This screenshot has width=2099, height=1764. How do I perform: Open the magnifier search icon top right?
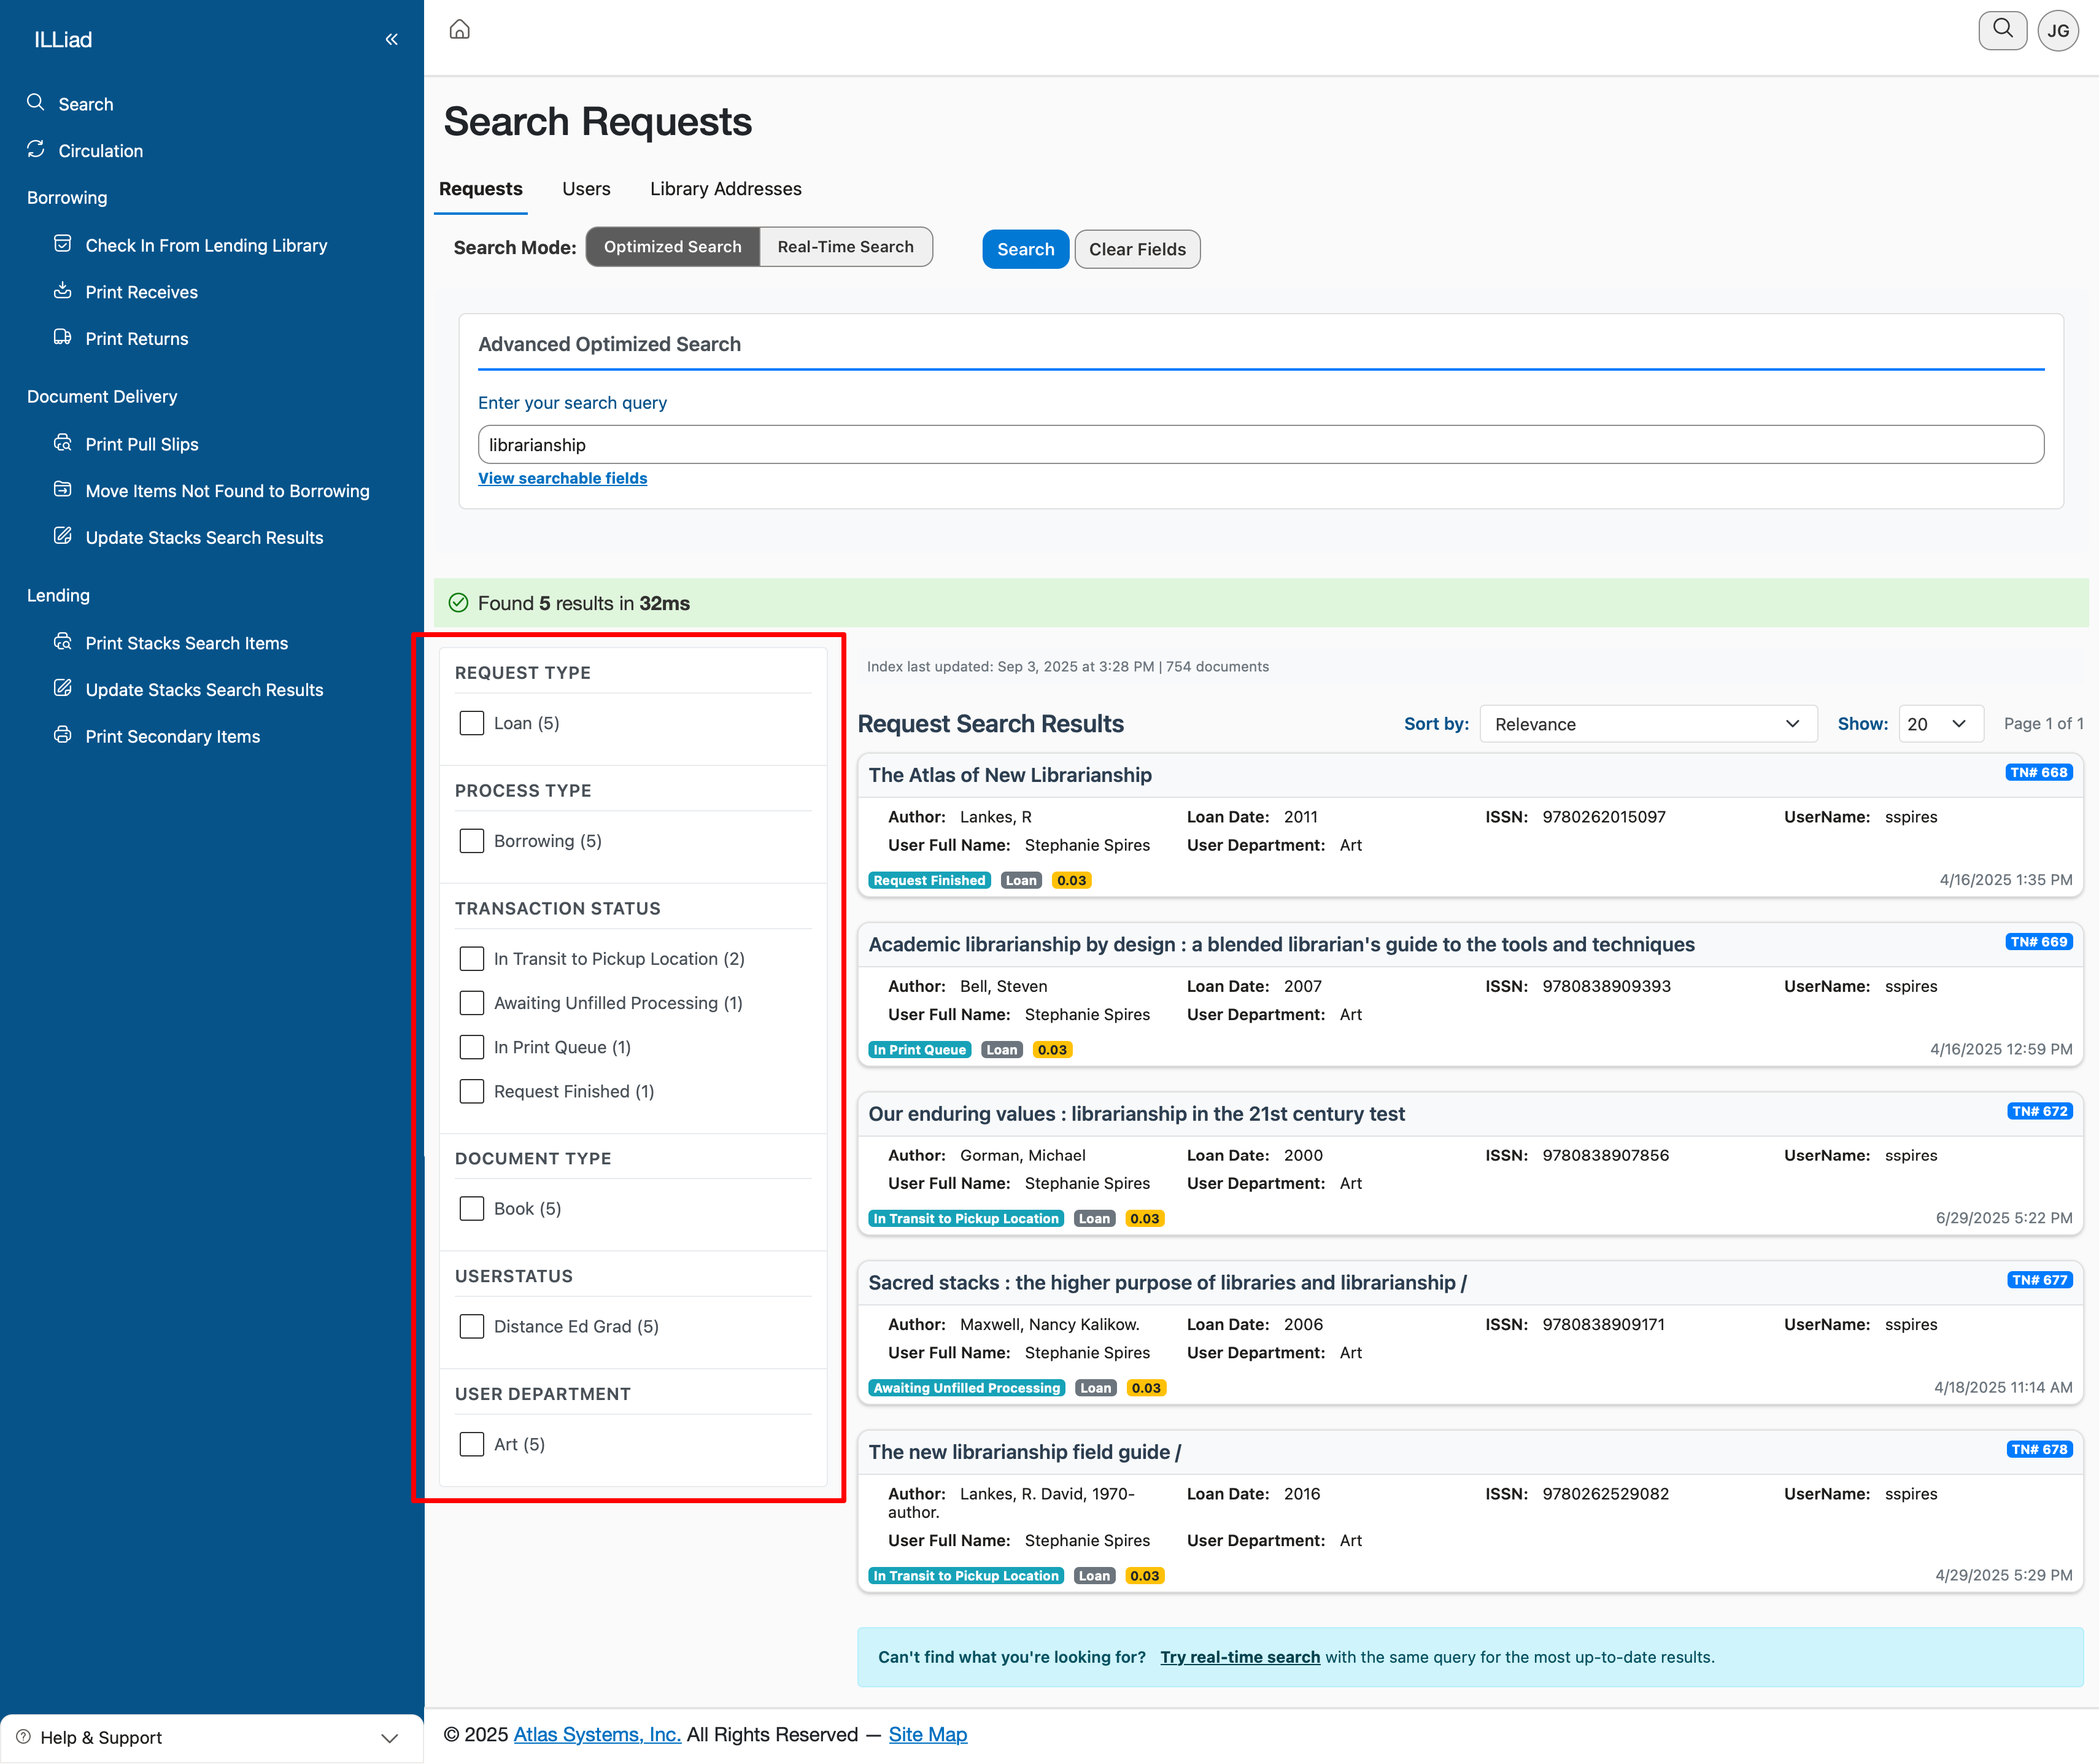click(x=2002, y=30)
